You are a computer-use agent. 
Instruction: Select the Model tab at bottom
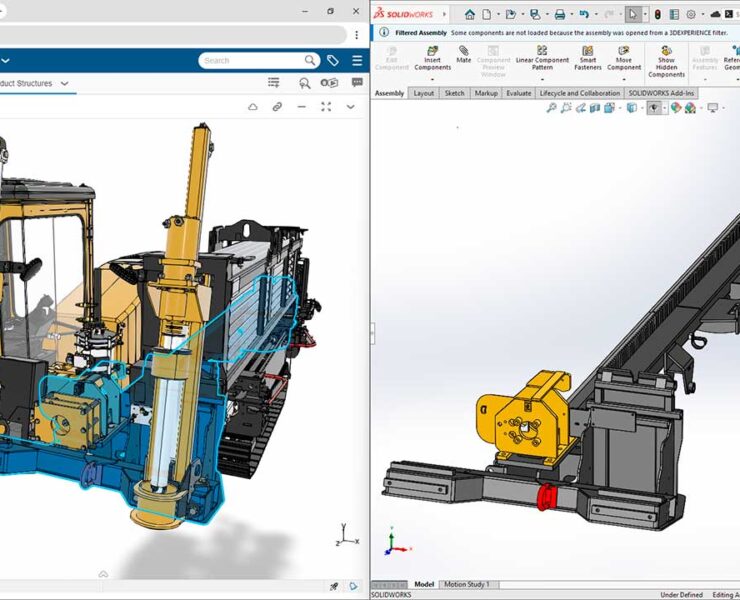coord(424,584)
